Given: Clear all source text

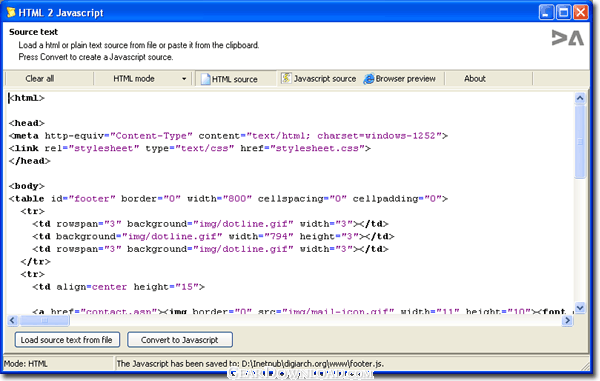Looking at the screenshot, I should (40, 78).
